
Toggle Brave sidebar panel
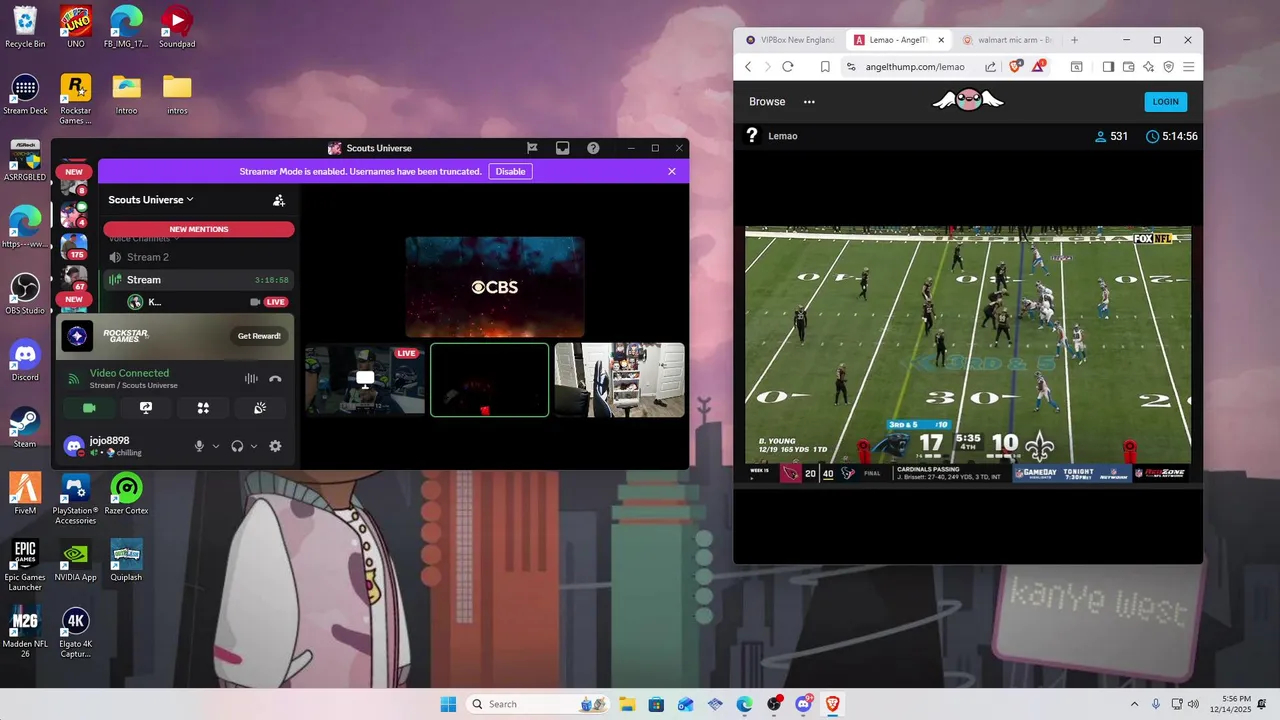pyautogui.click(x=1108, y=67)
